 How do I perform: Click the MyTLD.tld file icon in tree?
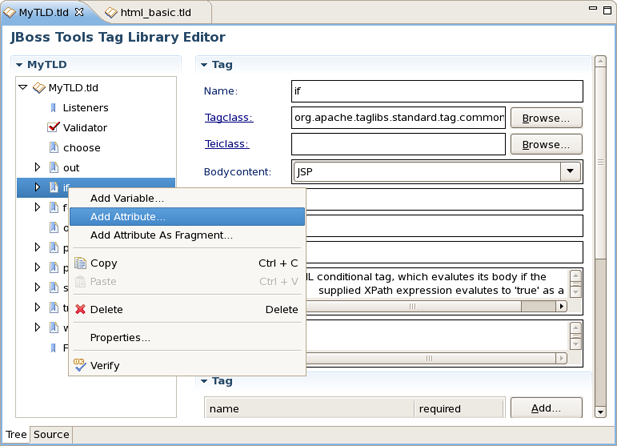click(x=39, y=87)
